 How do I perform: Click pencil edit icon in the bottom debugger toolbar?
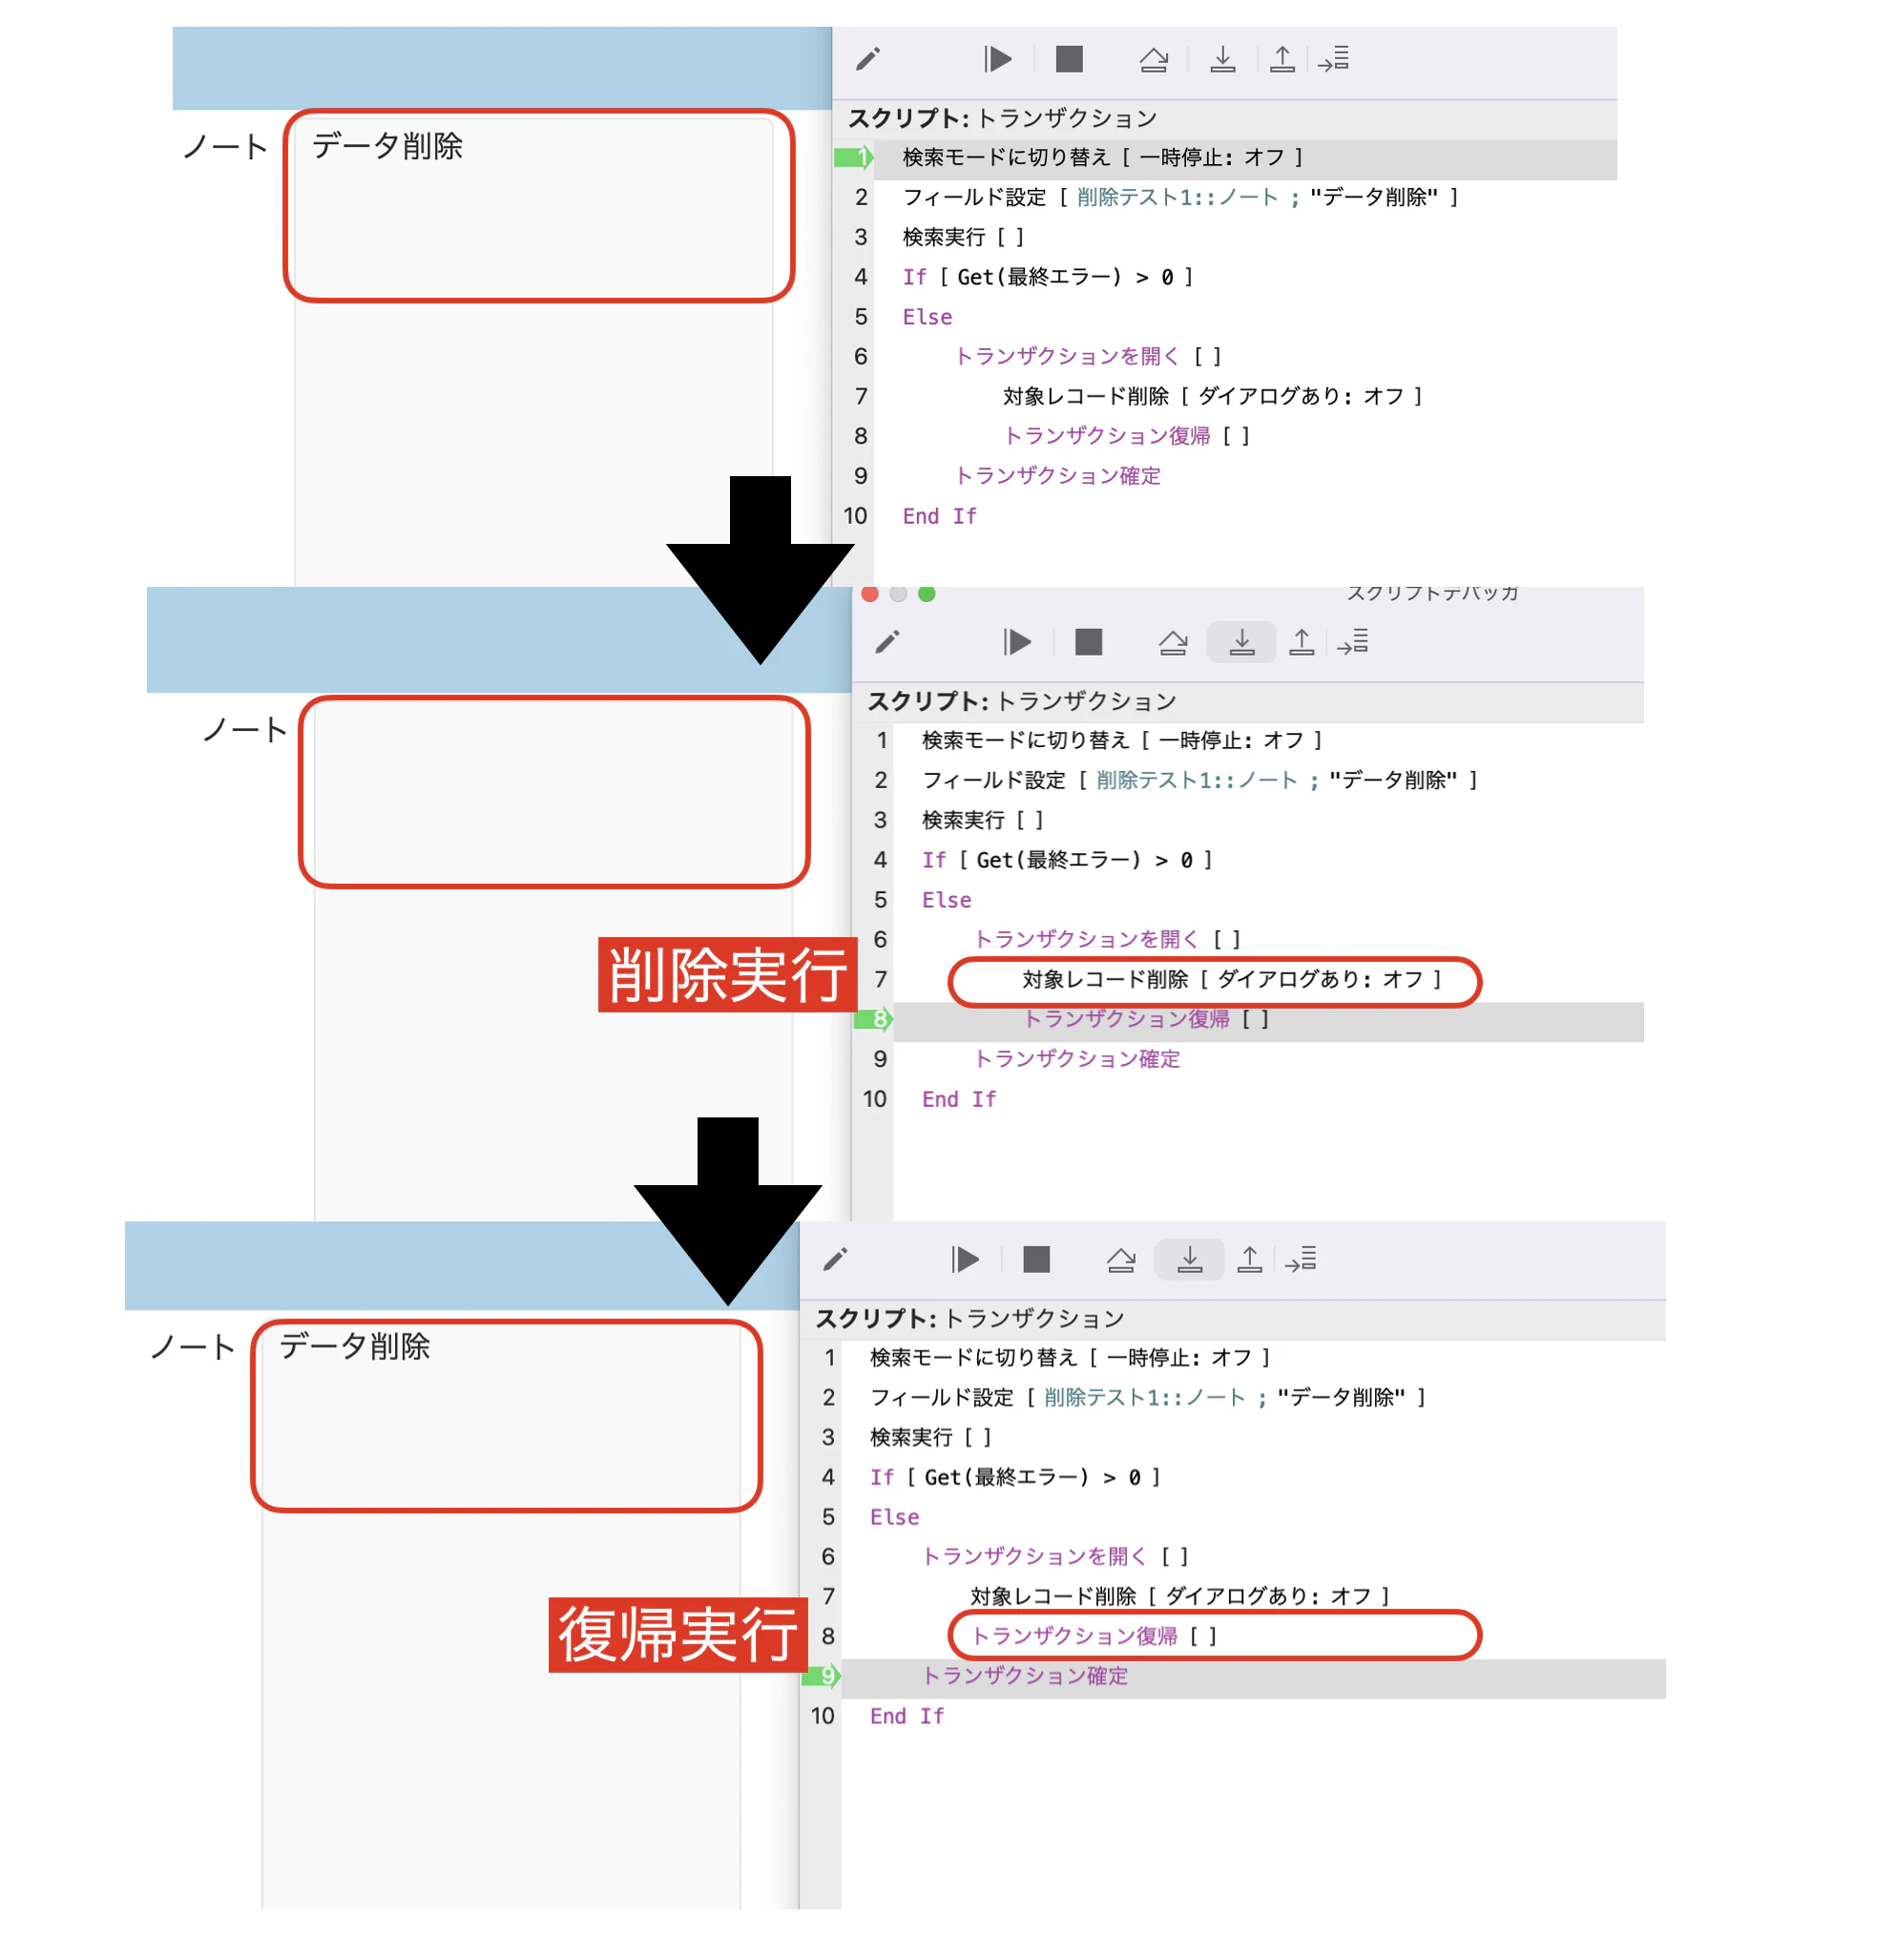point(835,1259)
